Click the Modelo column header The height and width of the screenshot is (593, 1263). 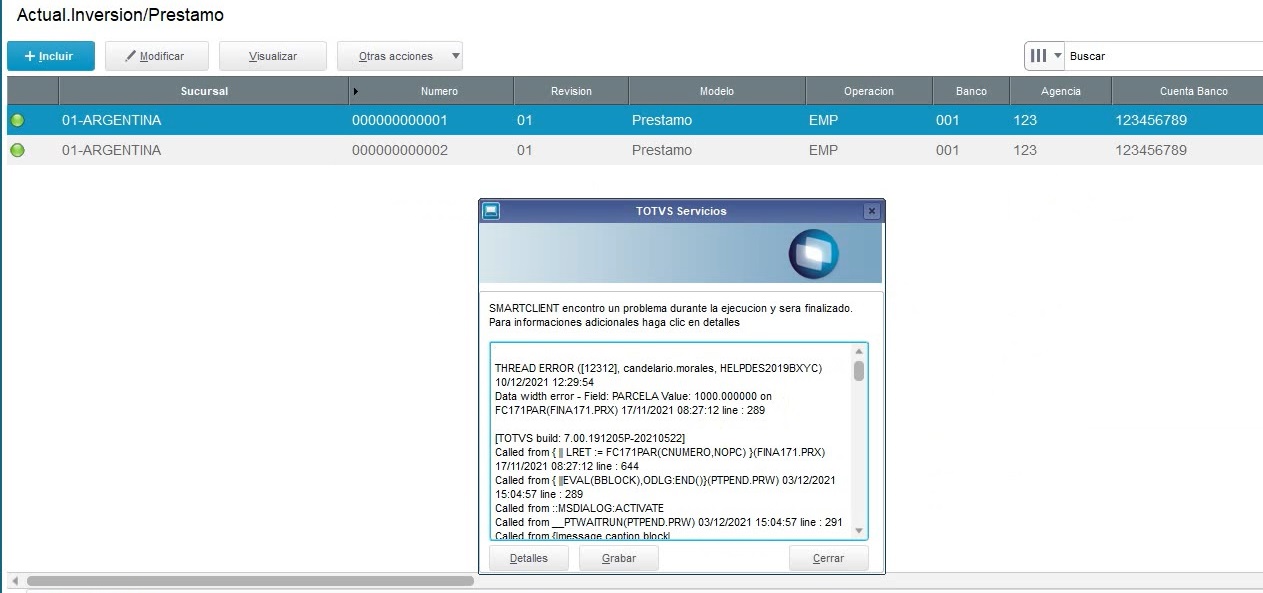coord(717,91)
